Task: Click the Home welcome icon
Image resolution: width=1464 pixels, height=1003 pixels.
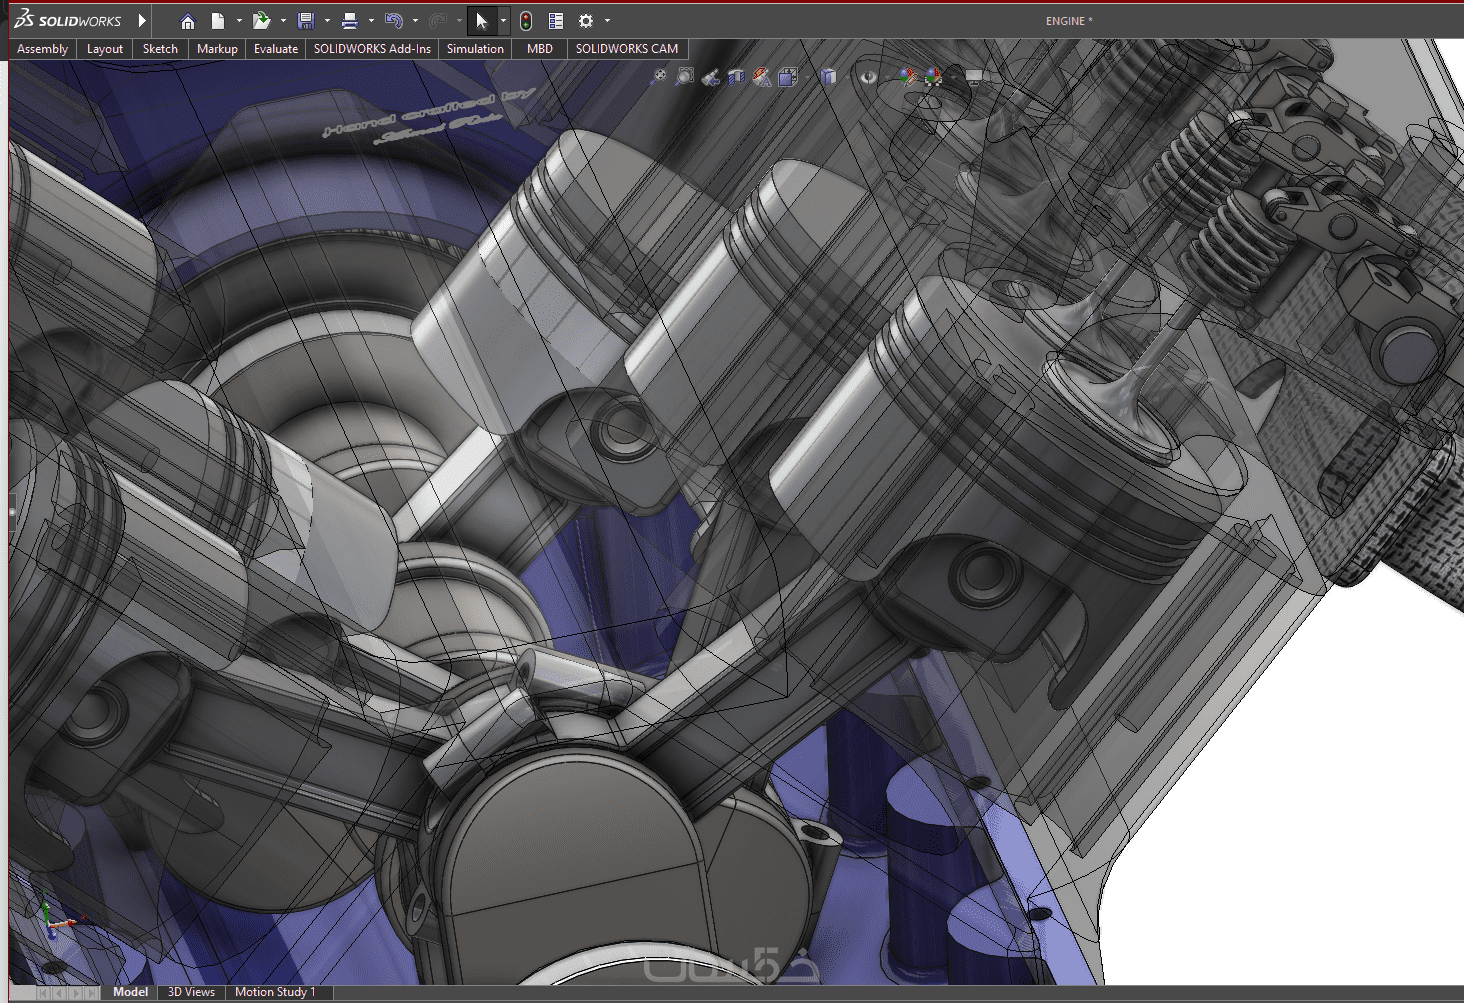Action: 187,21
